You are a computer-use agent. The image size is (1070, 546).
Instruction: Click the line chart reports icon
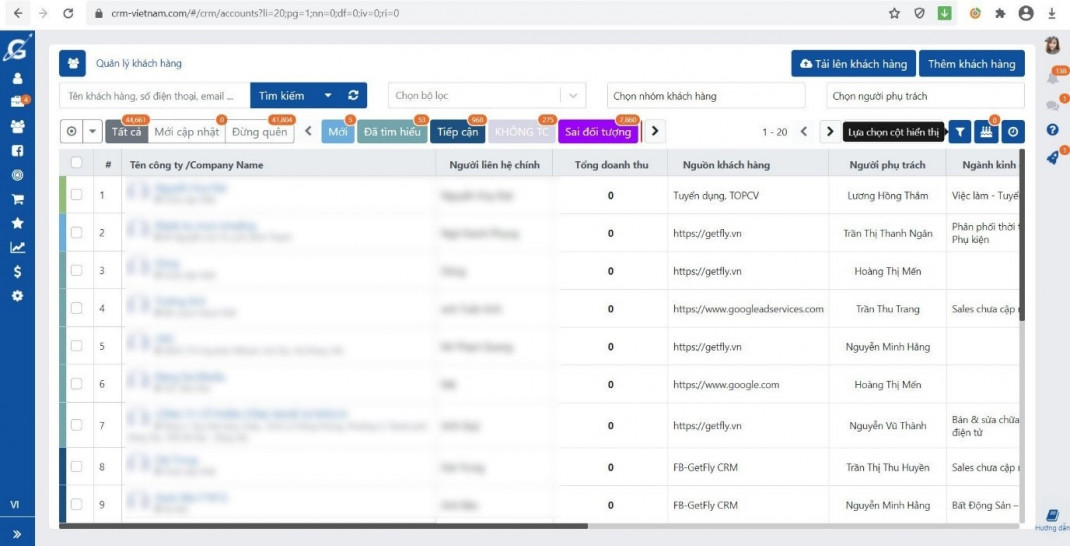pos(17,248)
